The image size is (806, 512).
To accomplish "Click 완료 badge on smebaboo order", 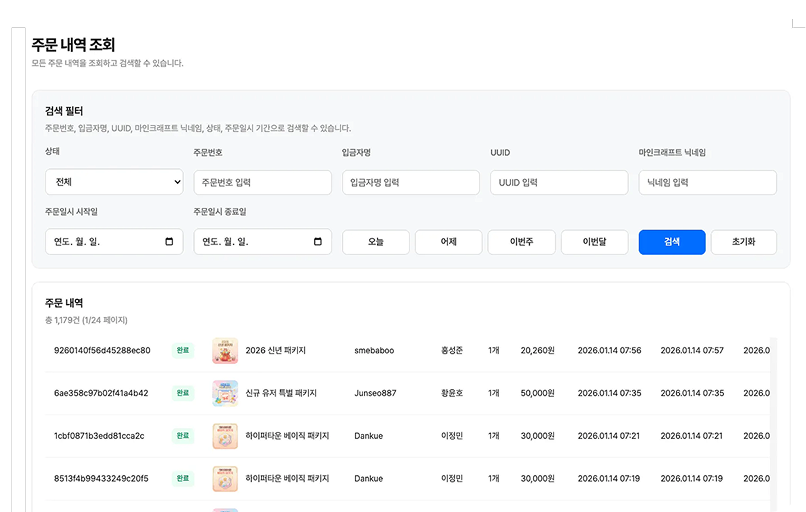I will [183, 351].
